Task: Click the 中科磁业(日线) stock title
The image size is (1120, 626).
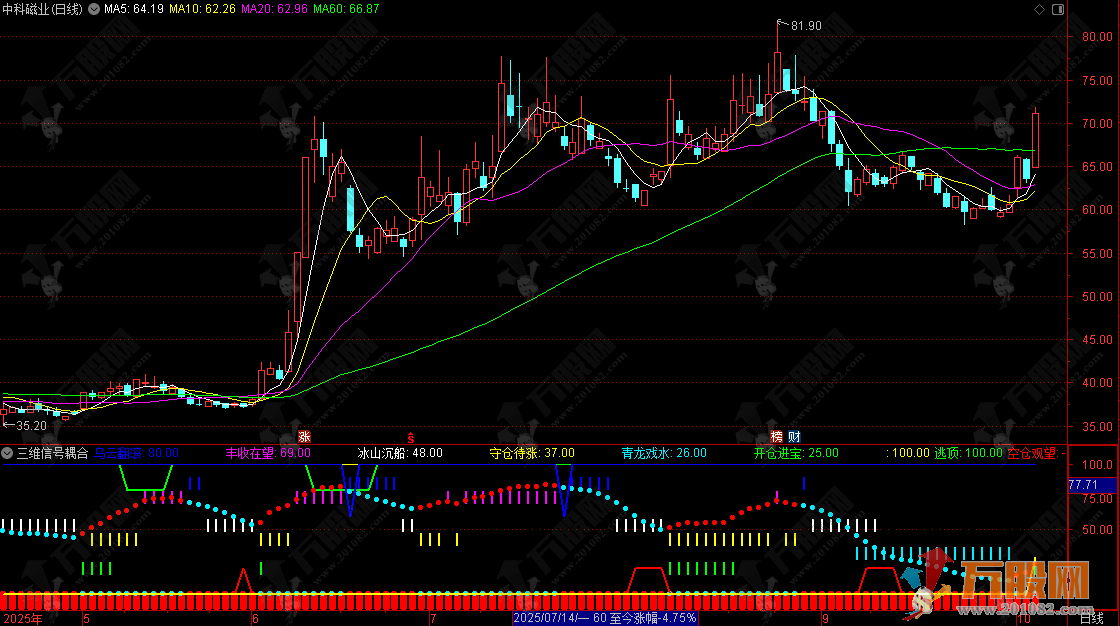Action: [x=42, y=9]
